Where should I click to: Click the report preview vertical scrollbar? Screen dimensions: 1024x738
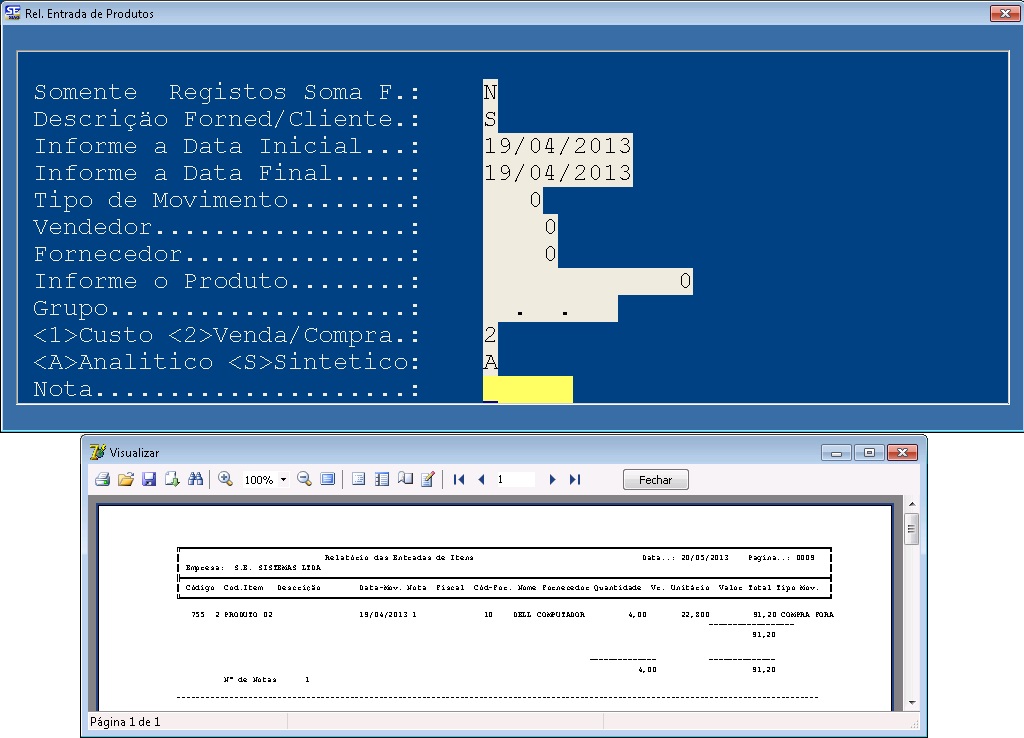coord(911,610)
